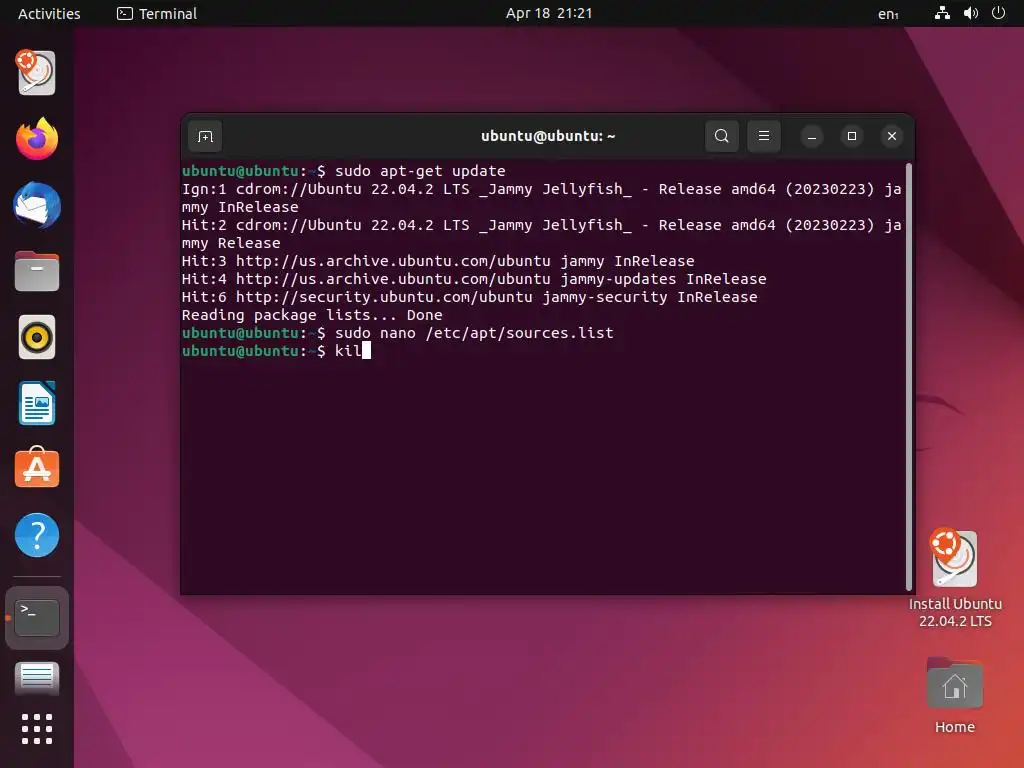Open the terminal hamburger menu
The image size is (1024, 768).
coord(763,136)
